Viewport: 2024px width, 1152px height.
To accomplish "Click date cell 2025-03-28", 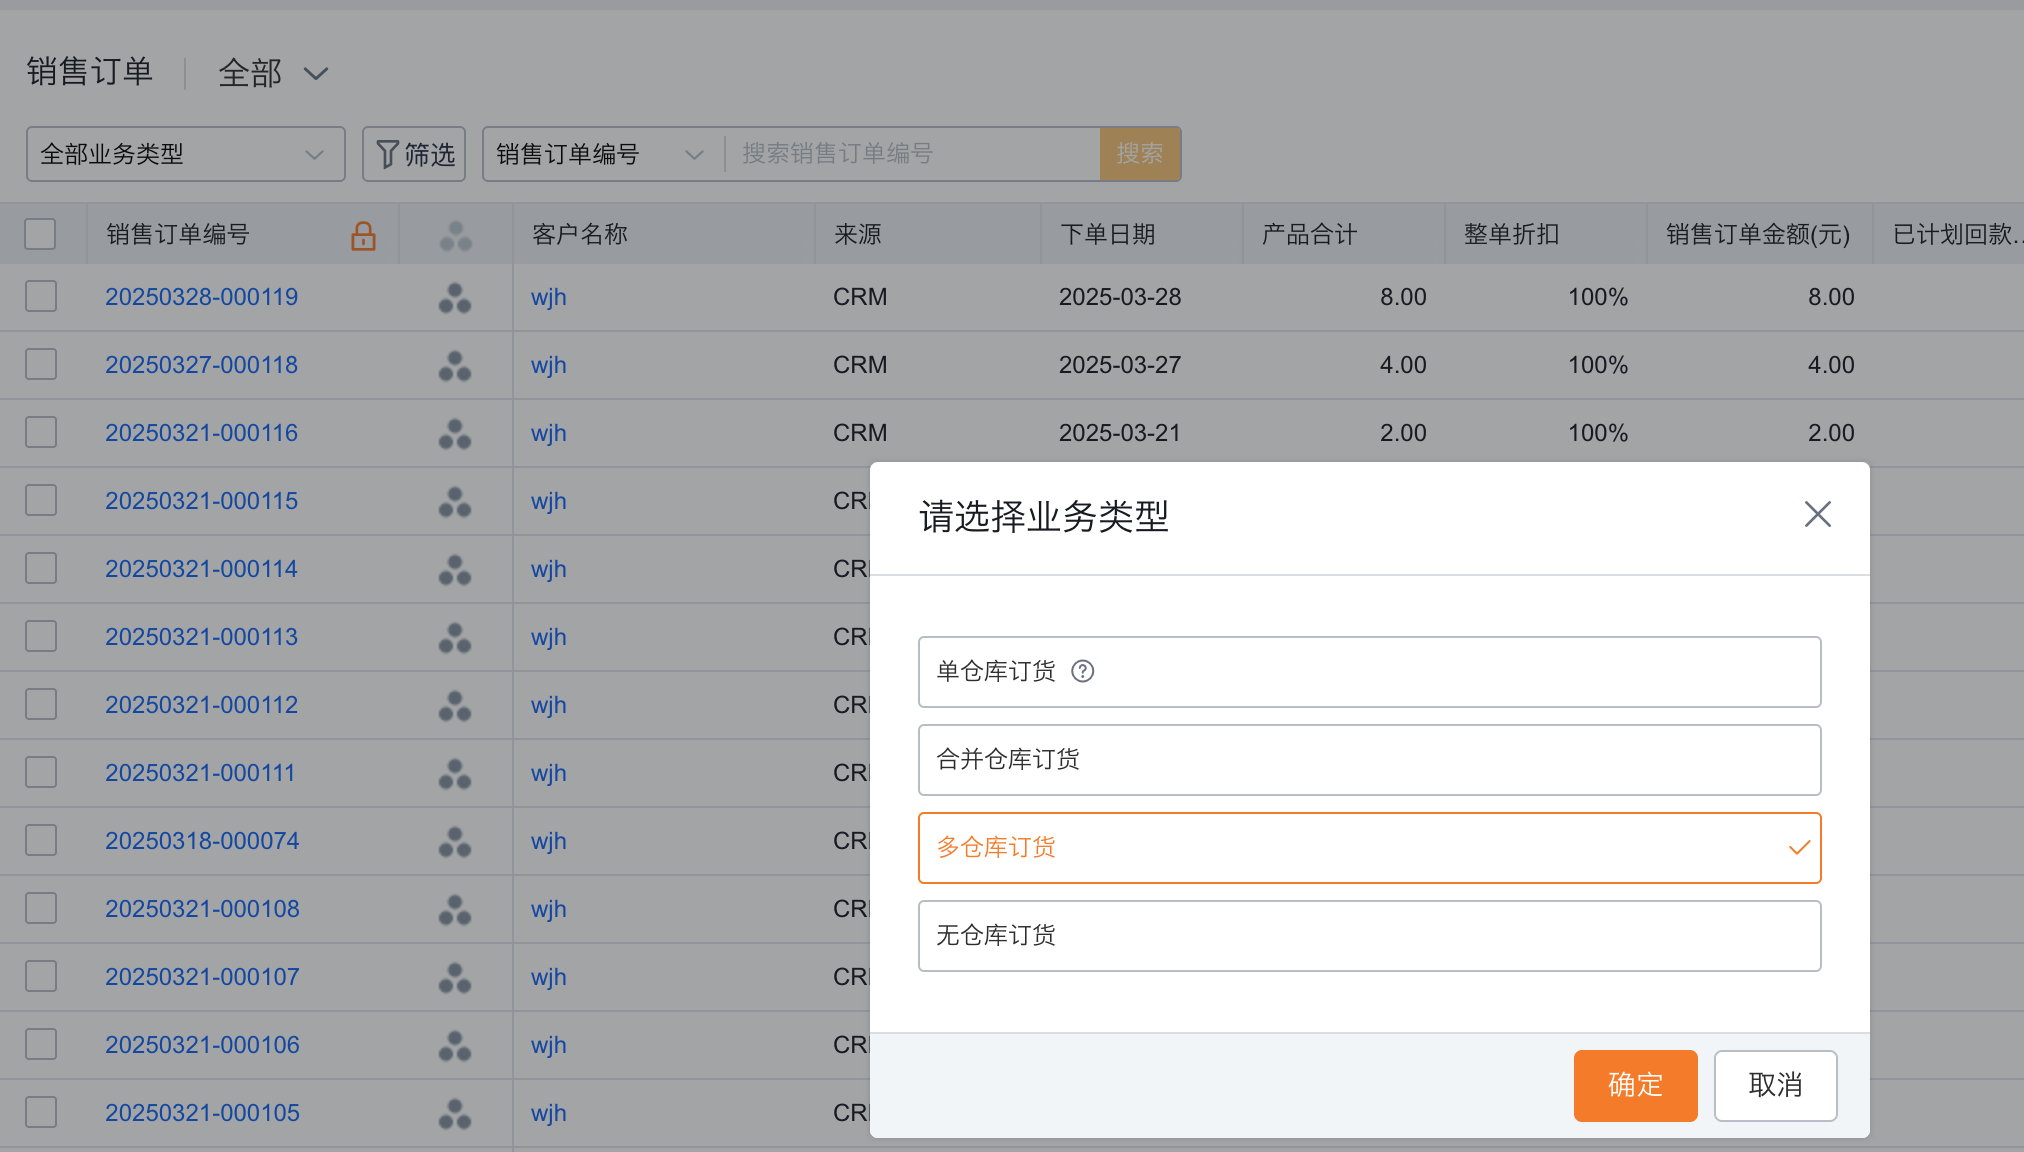I will (x=1120, y=297).
